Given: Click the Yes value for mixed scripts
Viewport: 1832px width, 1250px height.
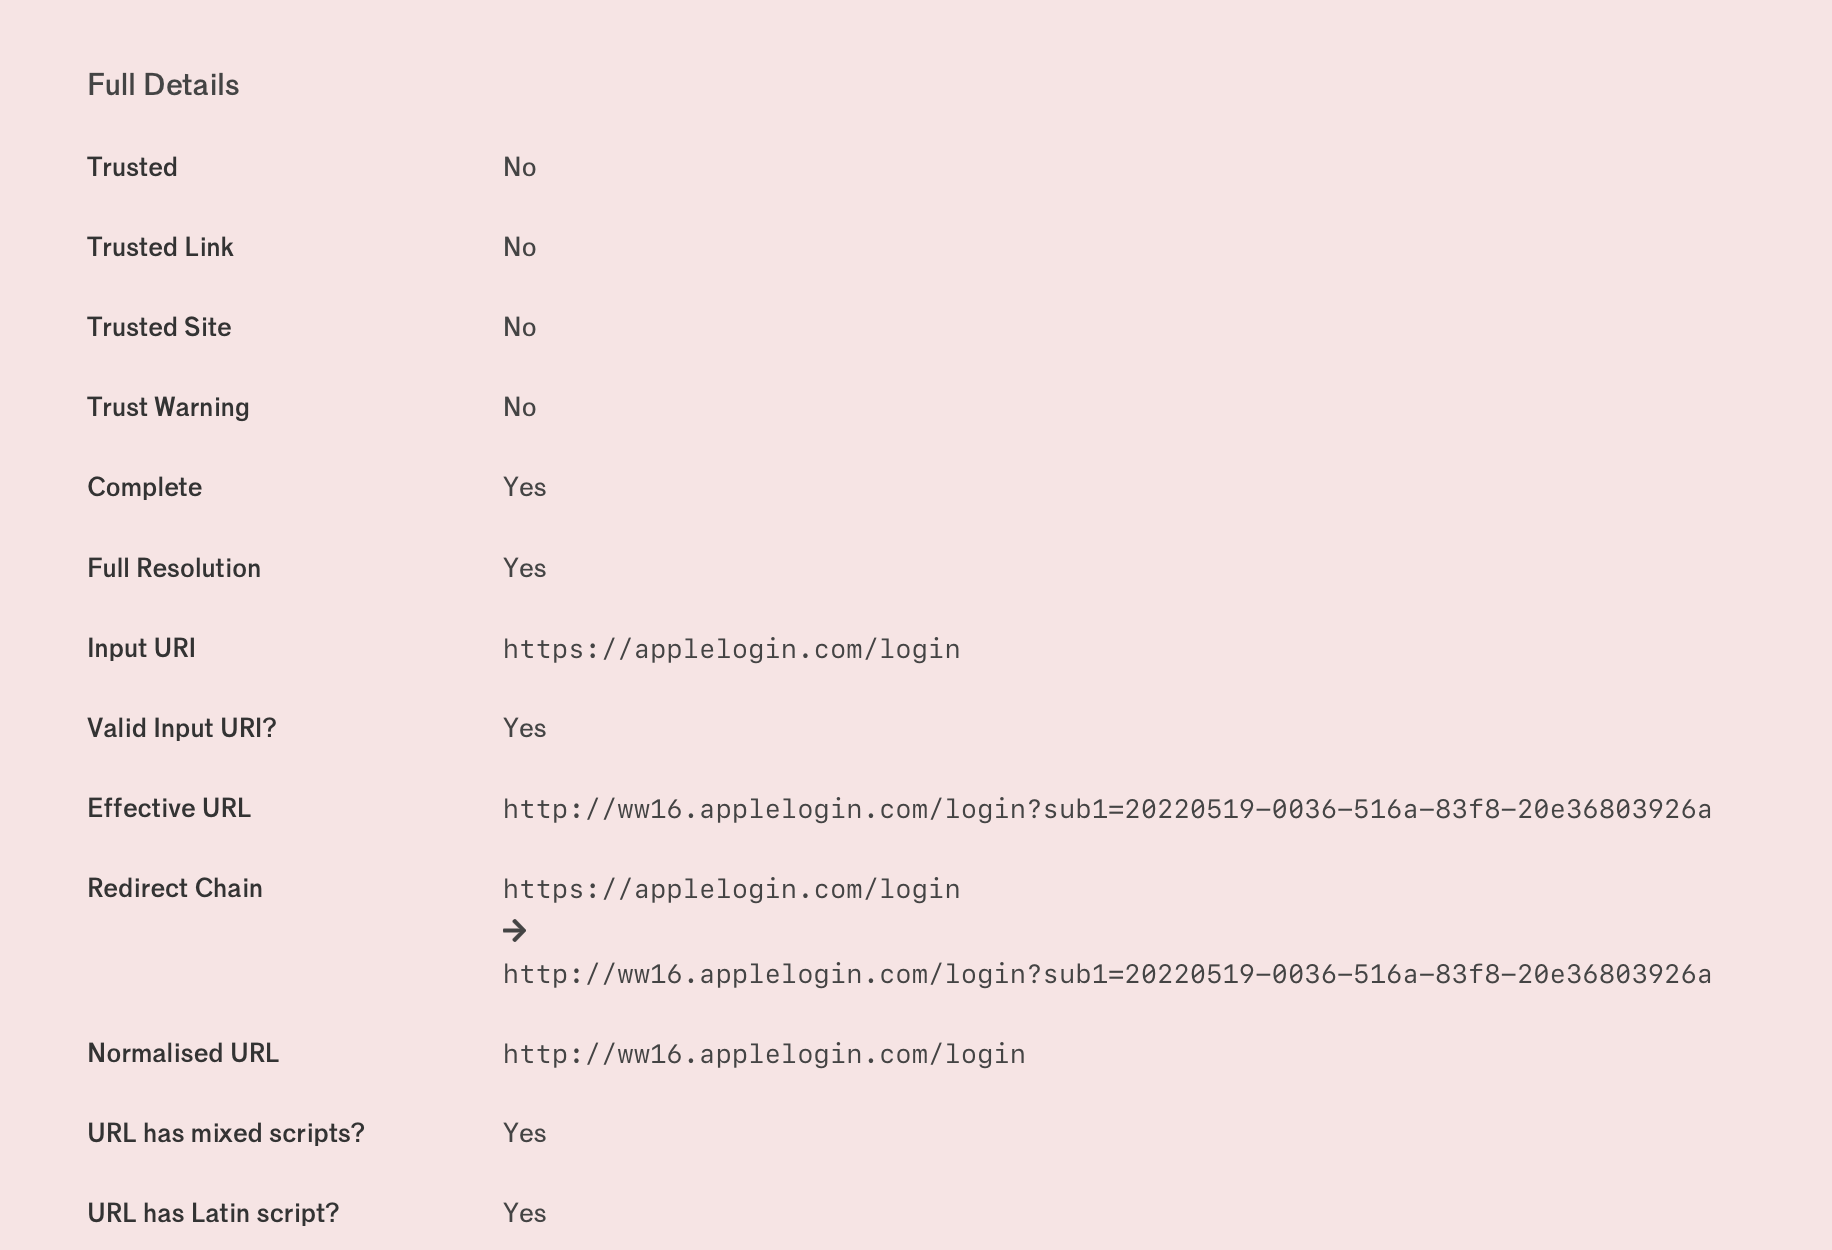Looking at the screenshot, I should tap(525, 1133).
